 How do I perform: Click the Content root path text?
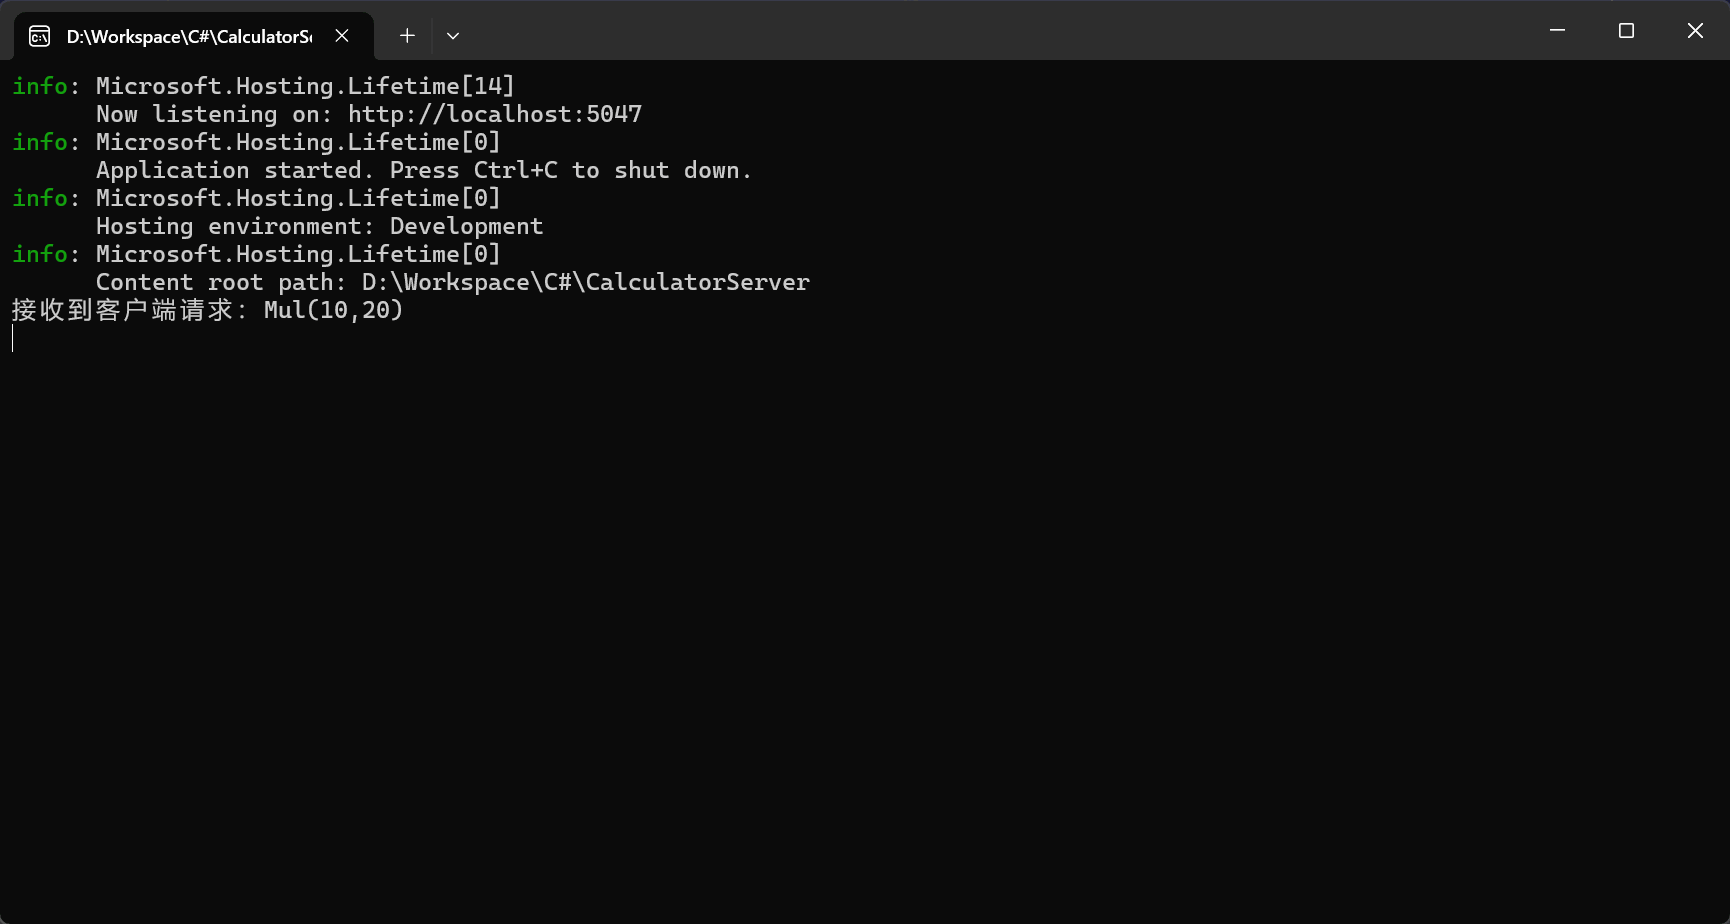point(452,282)
